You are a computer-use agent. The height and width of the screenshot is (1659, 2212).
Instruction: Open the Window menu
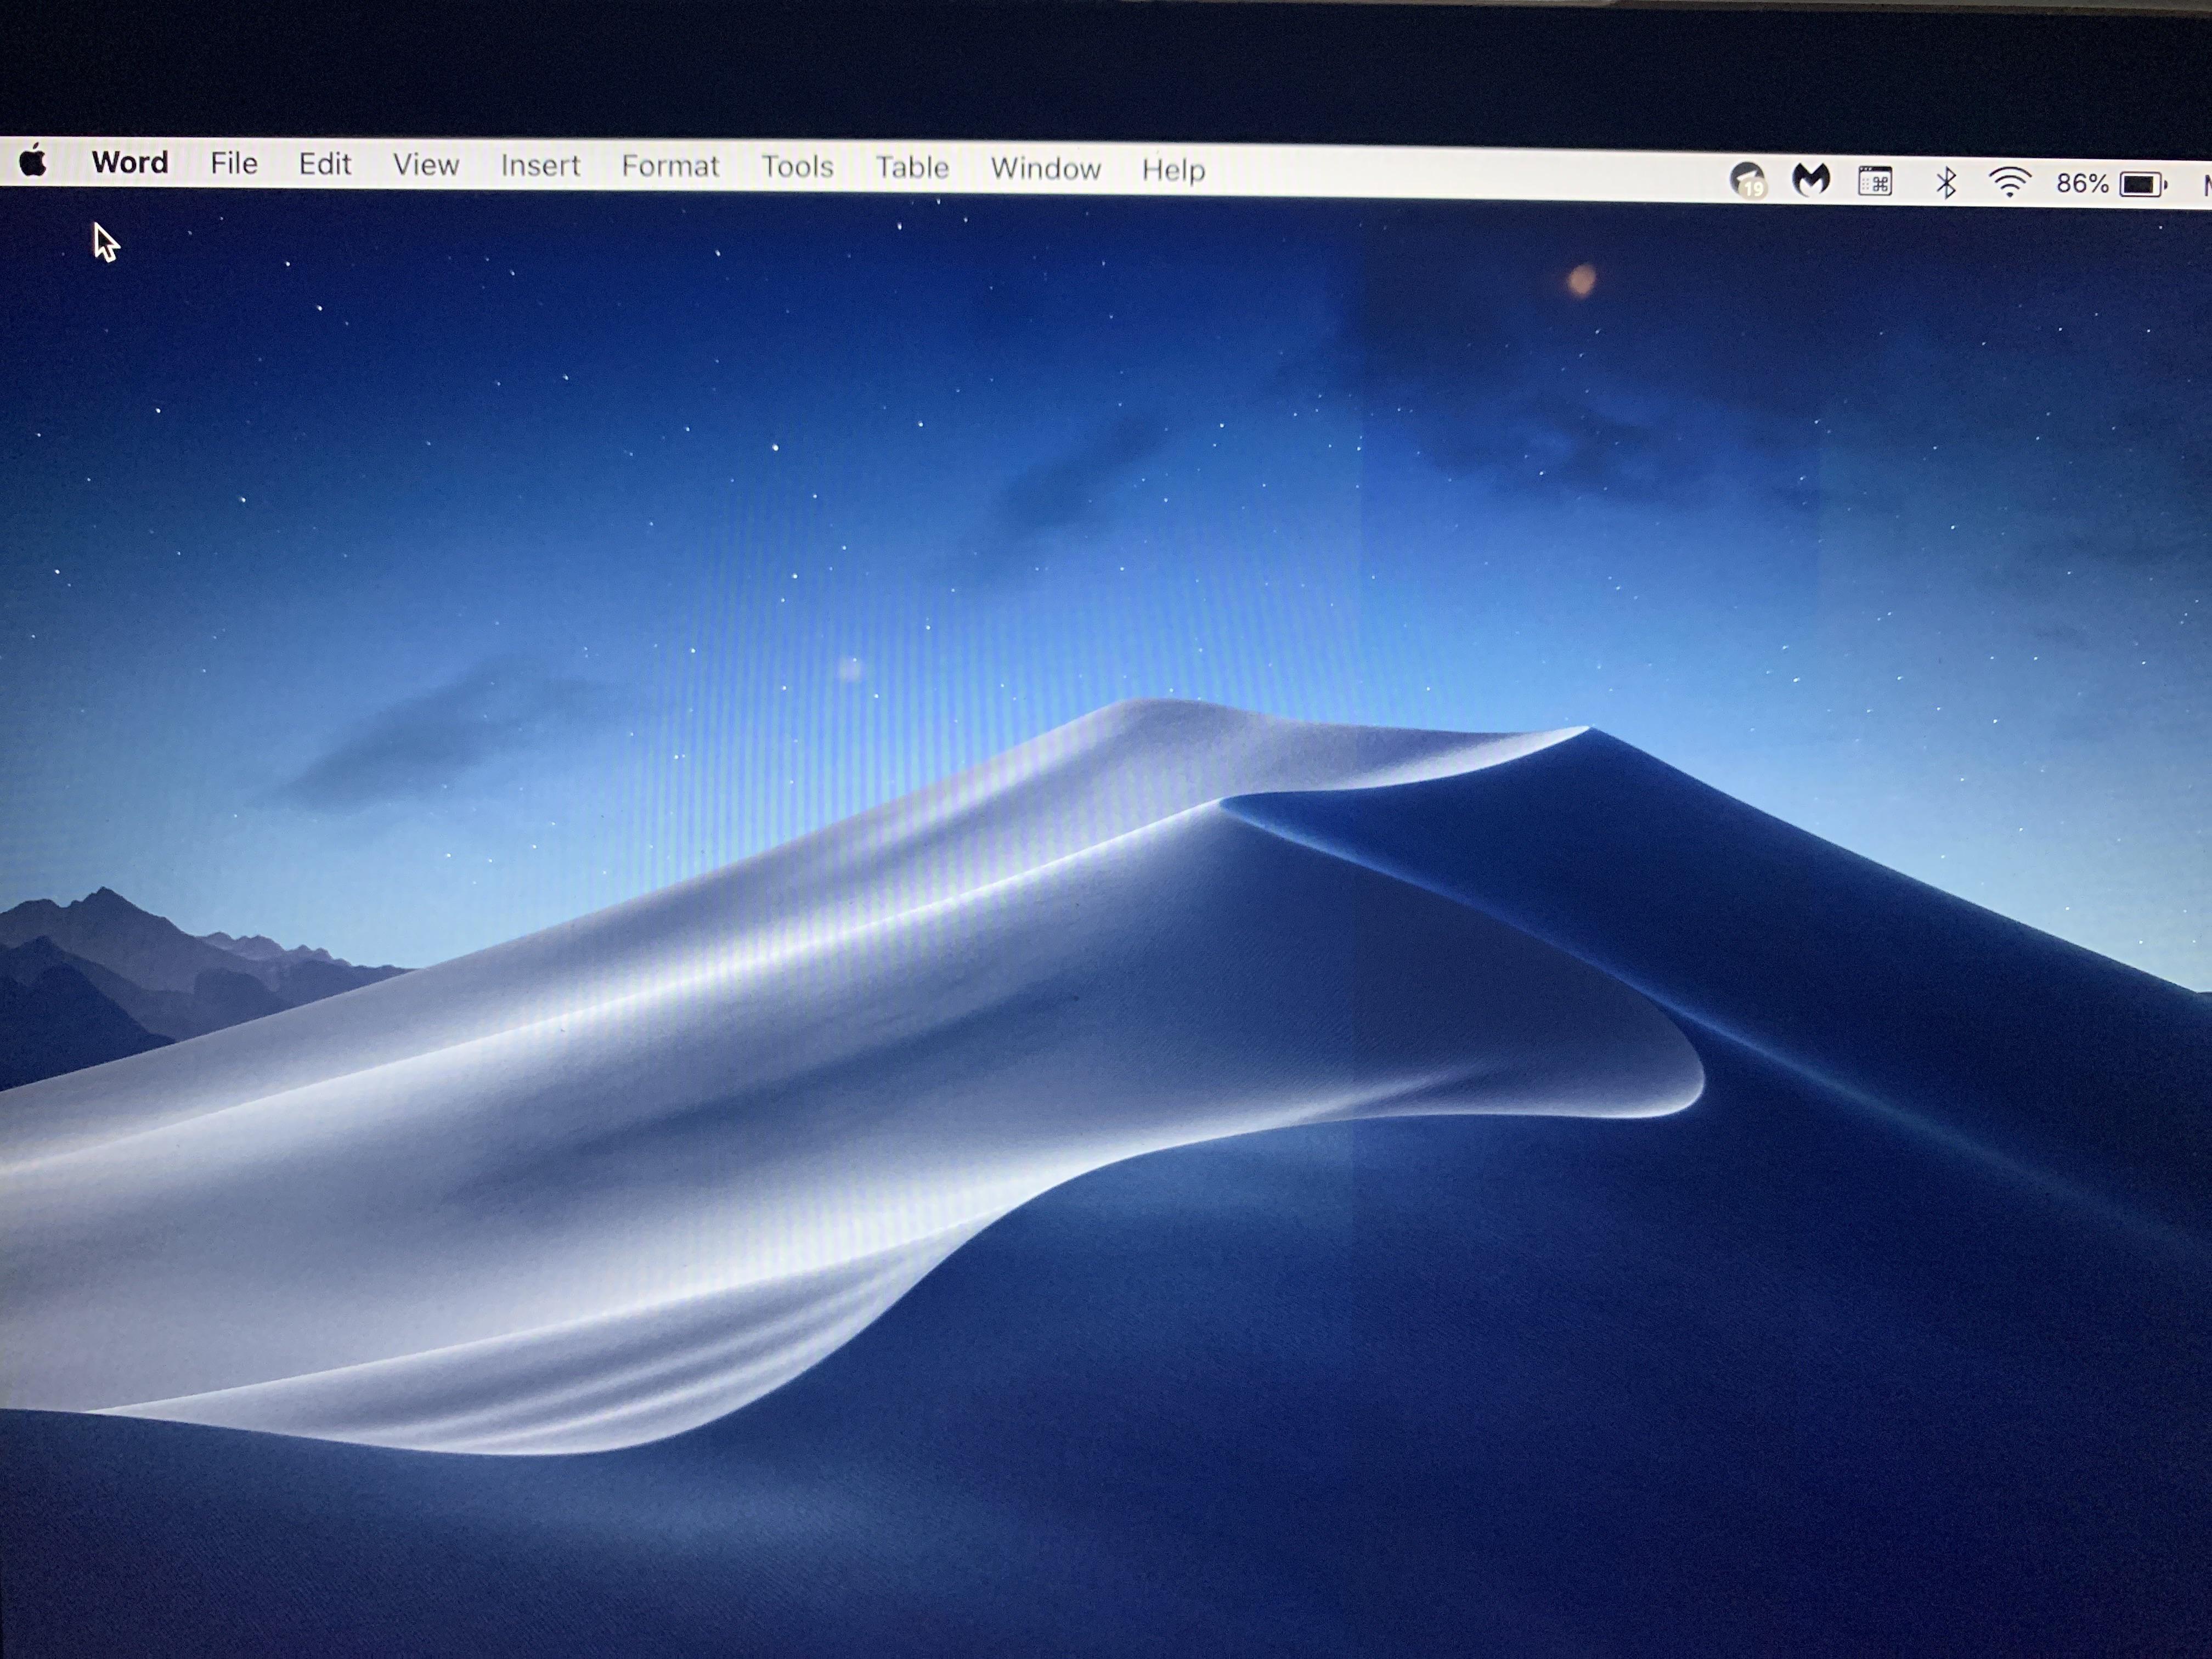(1046, 169)
